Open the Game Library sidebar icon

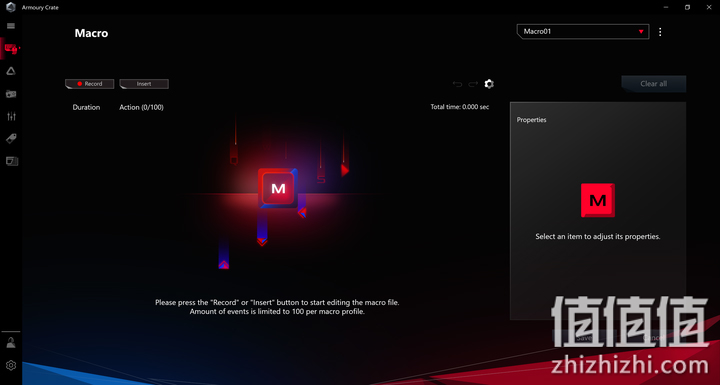pos(11,94)
